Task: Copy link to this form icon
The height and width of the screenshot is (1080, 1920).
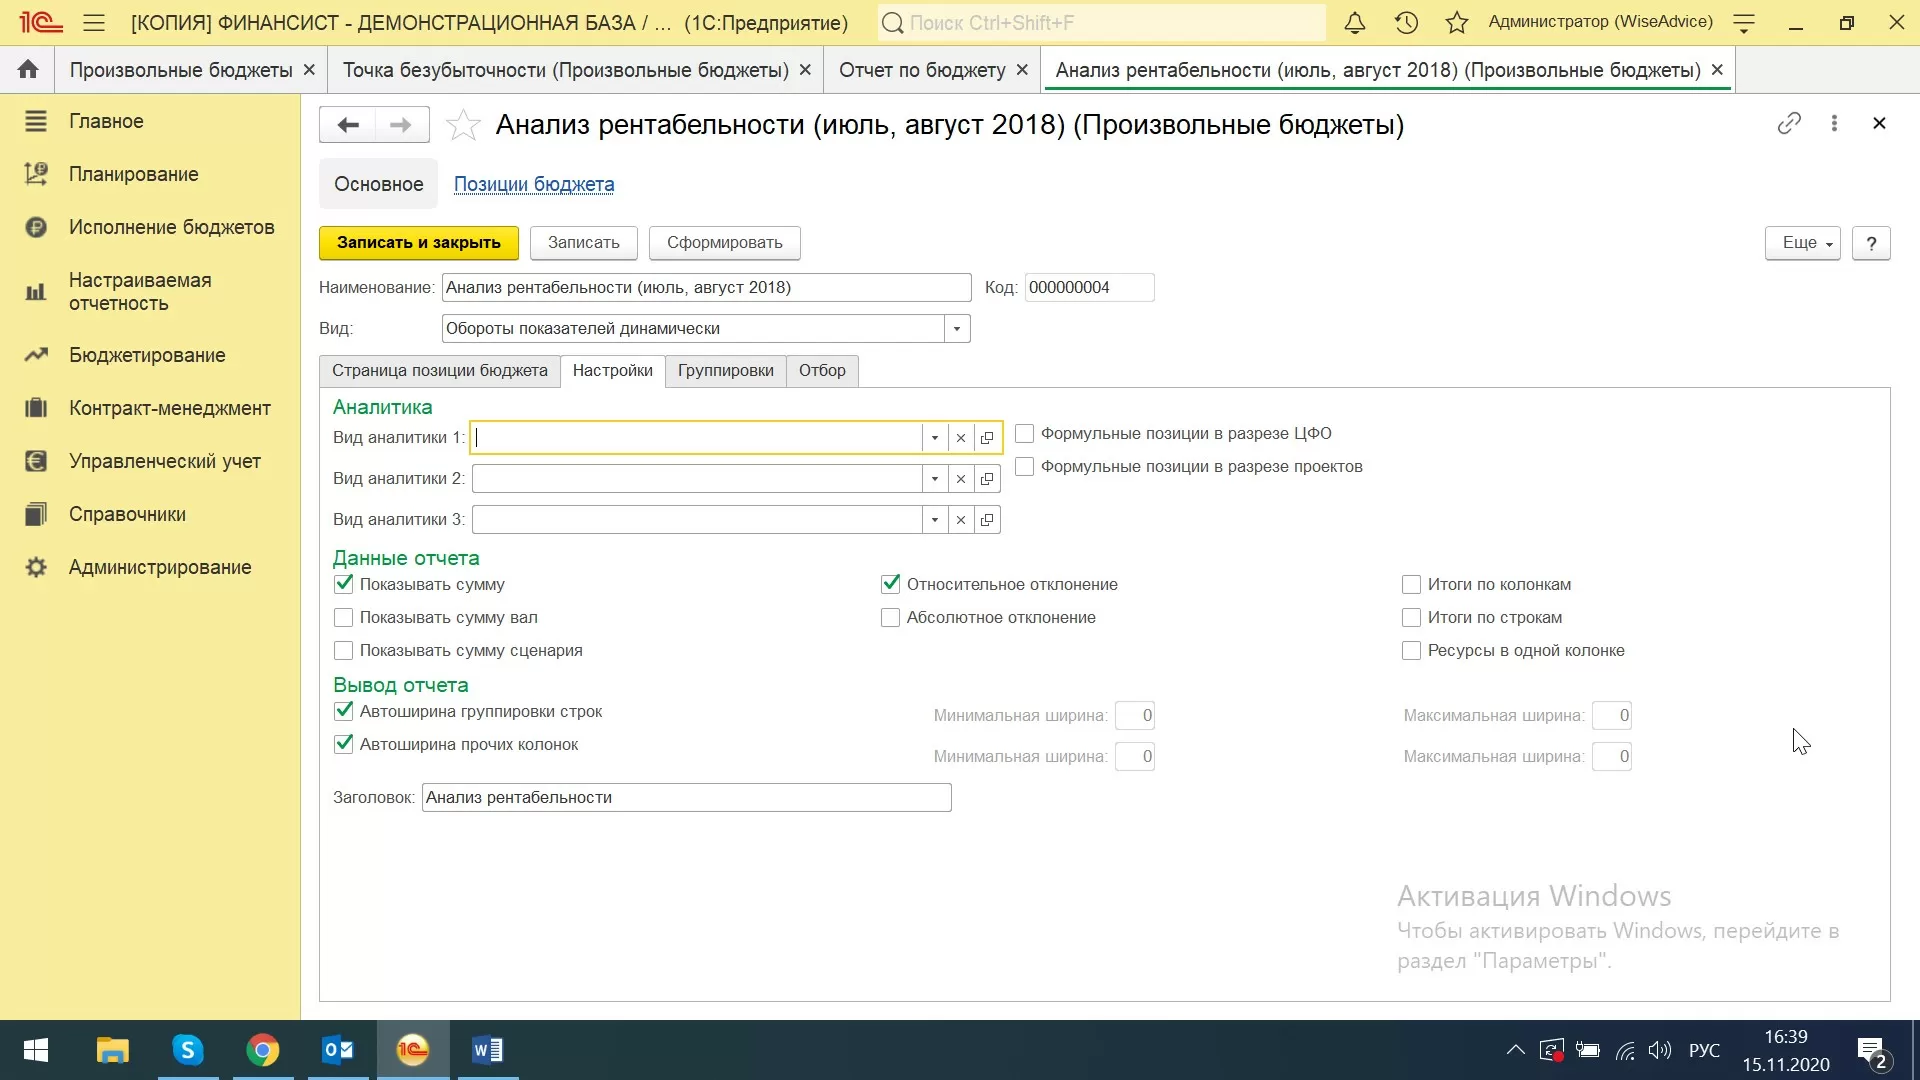Action: click(1789, 123)
